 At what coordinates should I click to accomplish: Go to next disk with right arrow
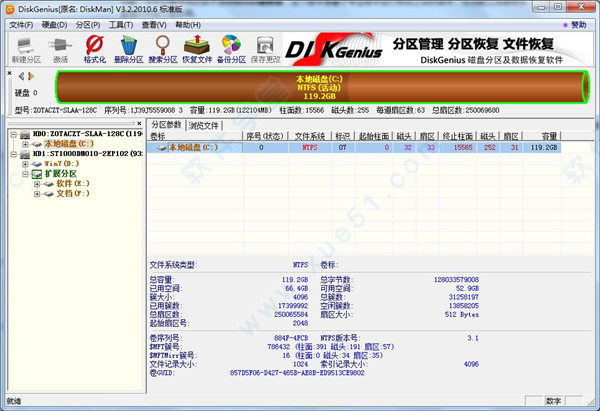tap(31, 76)
